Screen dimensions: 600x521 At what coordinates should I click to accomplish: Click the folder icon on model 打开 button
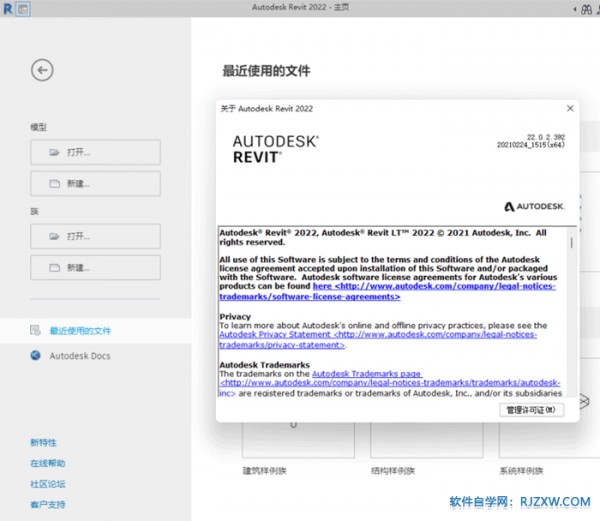click(x=54, y=152)
